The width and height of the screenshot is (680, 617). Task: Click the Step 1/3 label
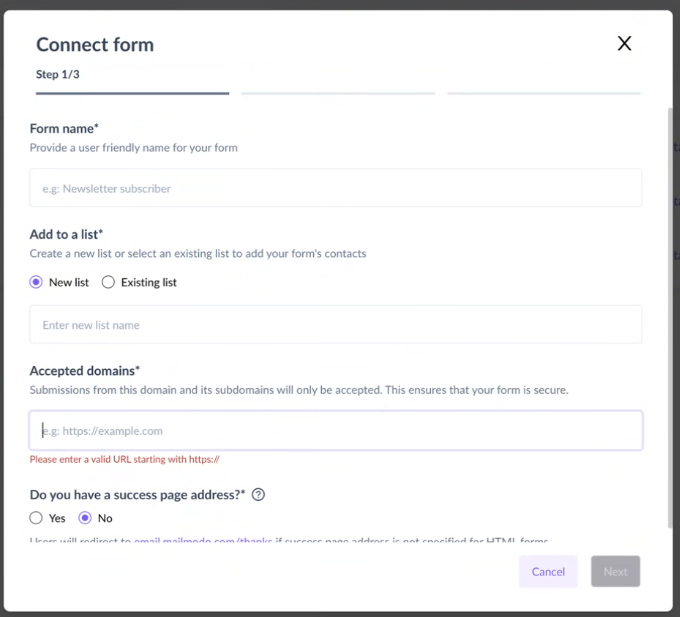click(x=58, y=75)
